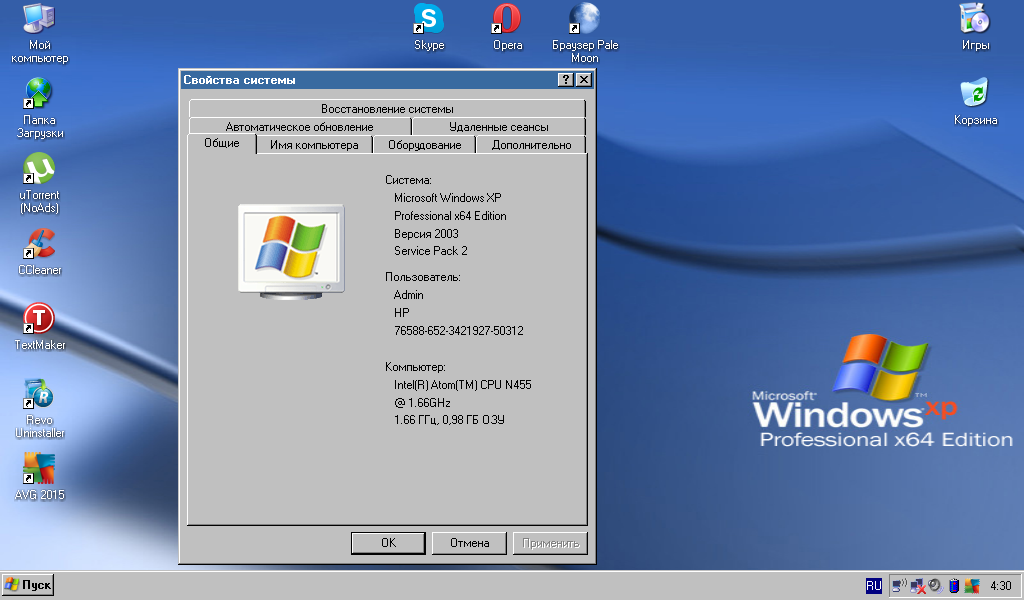
Task: Open the TextMaker shortcut
Action: tap(39, 319)
